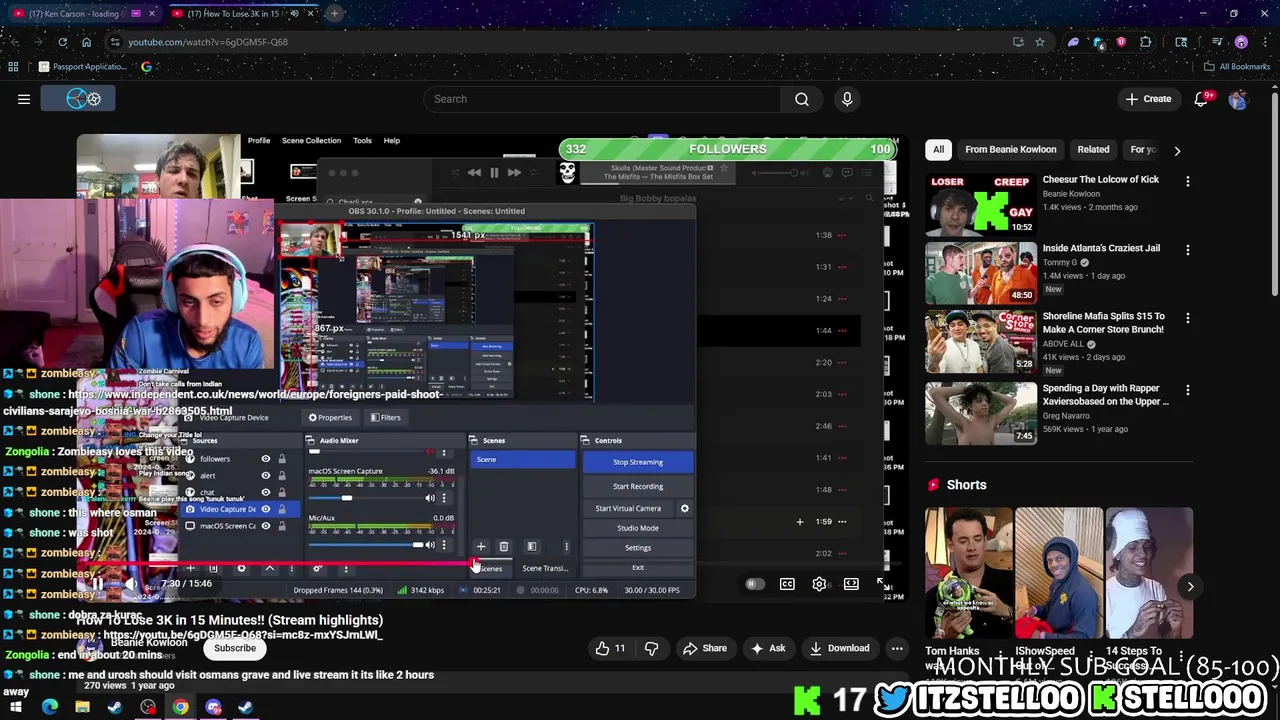The height and width of the screenshot is (720, 1280).
Task: Open the Create menu on YouTube
Action: pyautogui.click(x=1148, y=99)
